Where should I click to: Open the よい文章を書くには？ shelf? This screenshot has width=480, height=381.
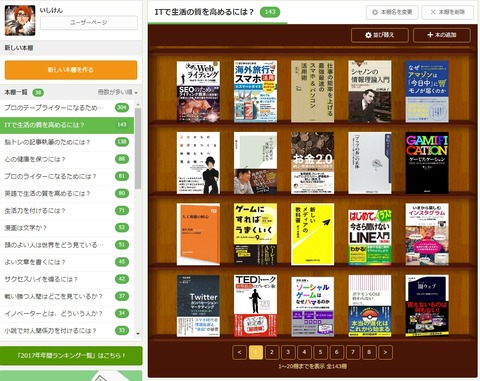[67, 262]
